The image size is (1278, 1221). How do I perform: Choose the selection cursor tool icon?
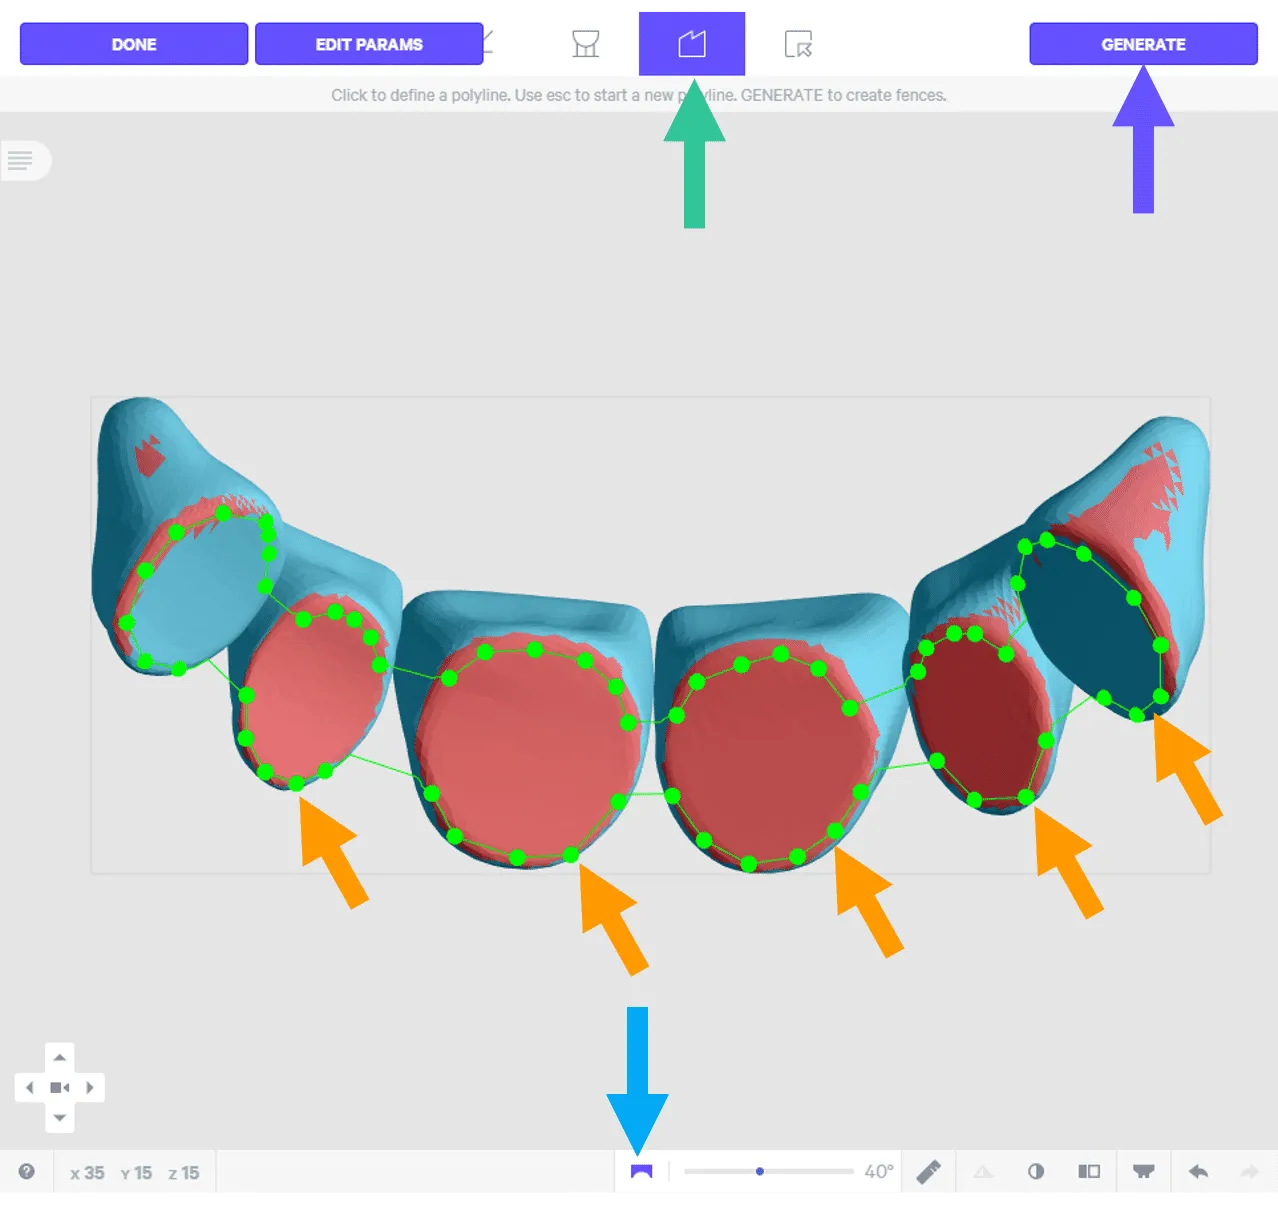798,44
